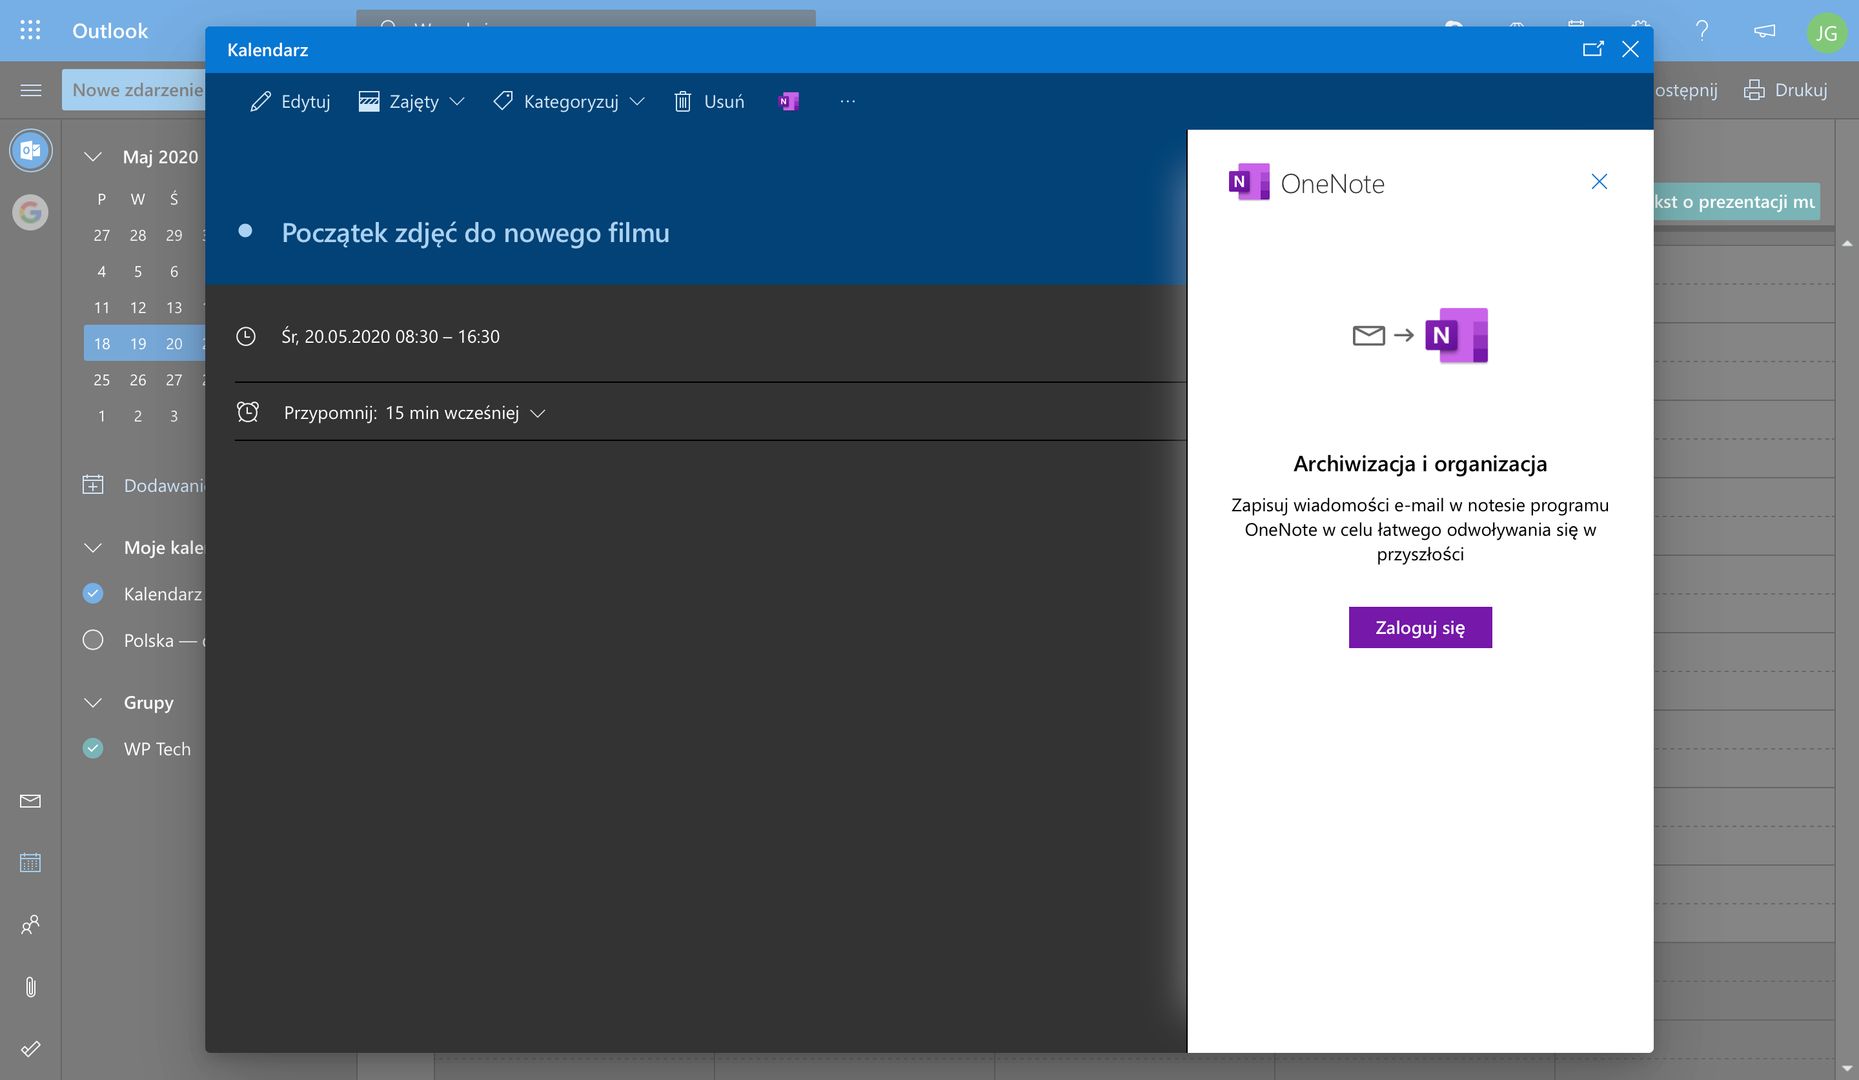The height and width of the screenshot is (1080, 1859).
Task: Click the feedback megaphone icon
Action: point(1765,30)
